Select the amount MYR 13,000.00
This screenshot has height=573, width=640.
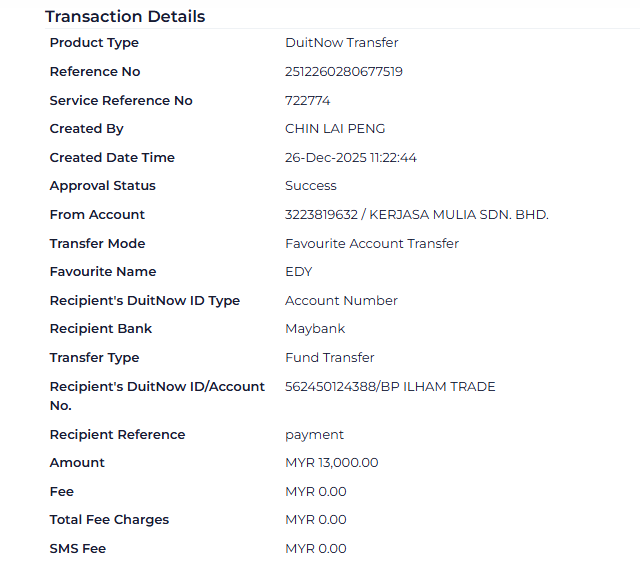click(x=332, y=463)
